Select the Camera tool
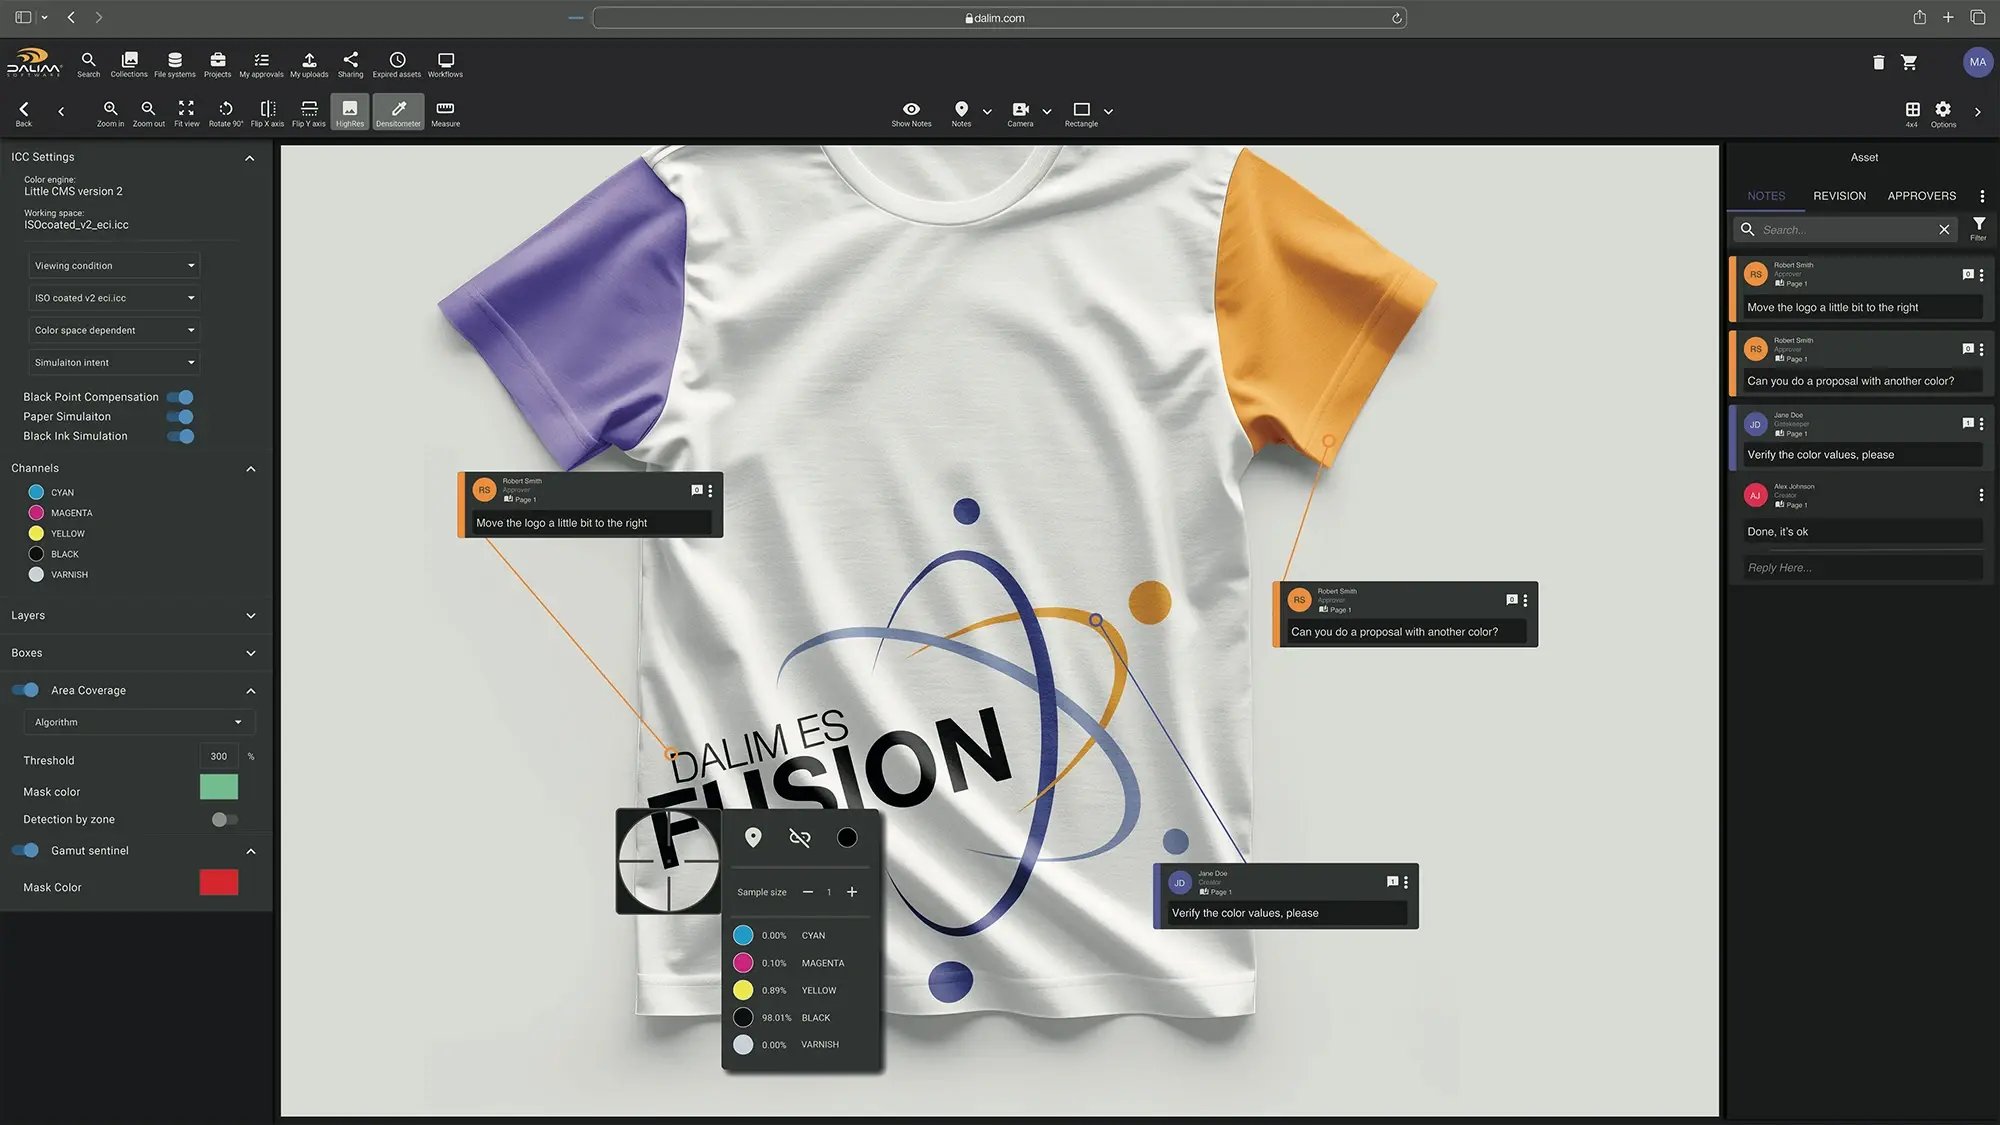Image resolution: width=2000 pixels, height=1125 pixels. tap(1020, 113)
